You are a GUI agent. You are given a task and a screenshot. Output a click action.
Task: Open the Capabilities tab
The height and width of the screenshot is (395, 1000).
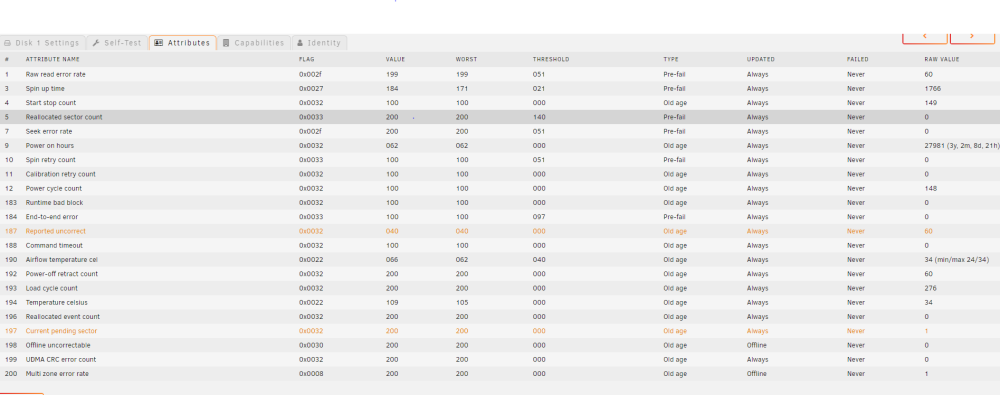pyautogui.click(x=254, y=43)
